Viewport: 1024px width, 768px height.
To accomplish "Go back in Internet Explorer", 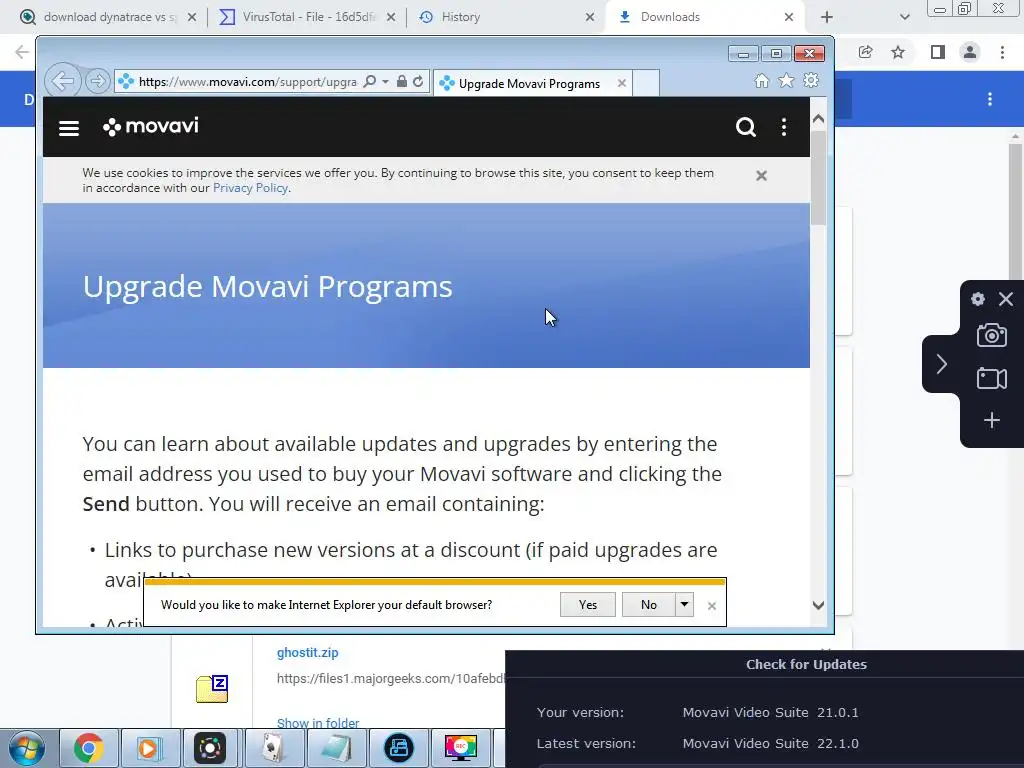I will 63,81.
